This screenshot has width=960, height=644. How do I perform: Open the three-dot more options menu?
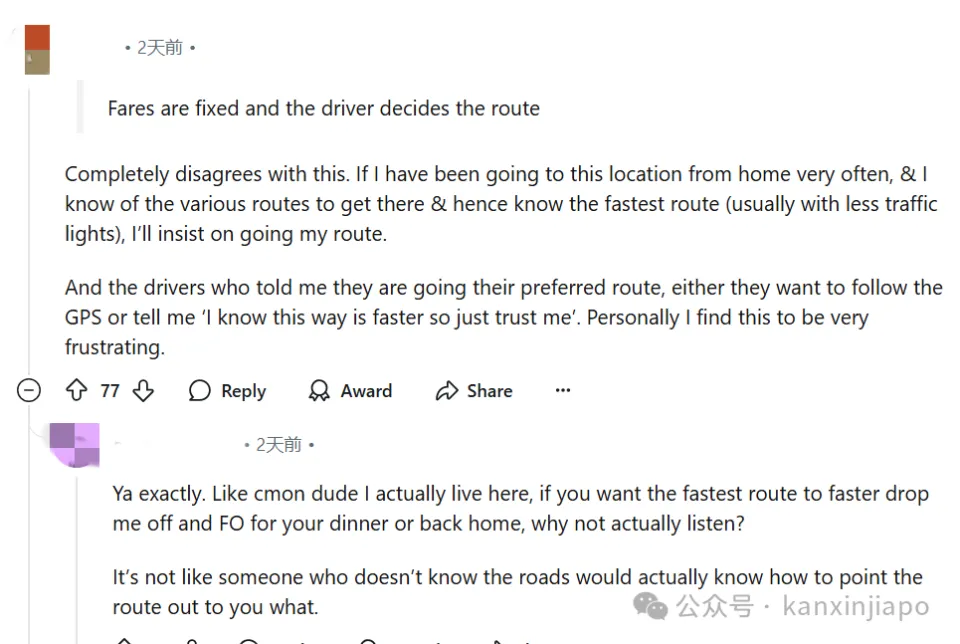click(563, 390)
